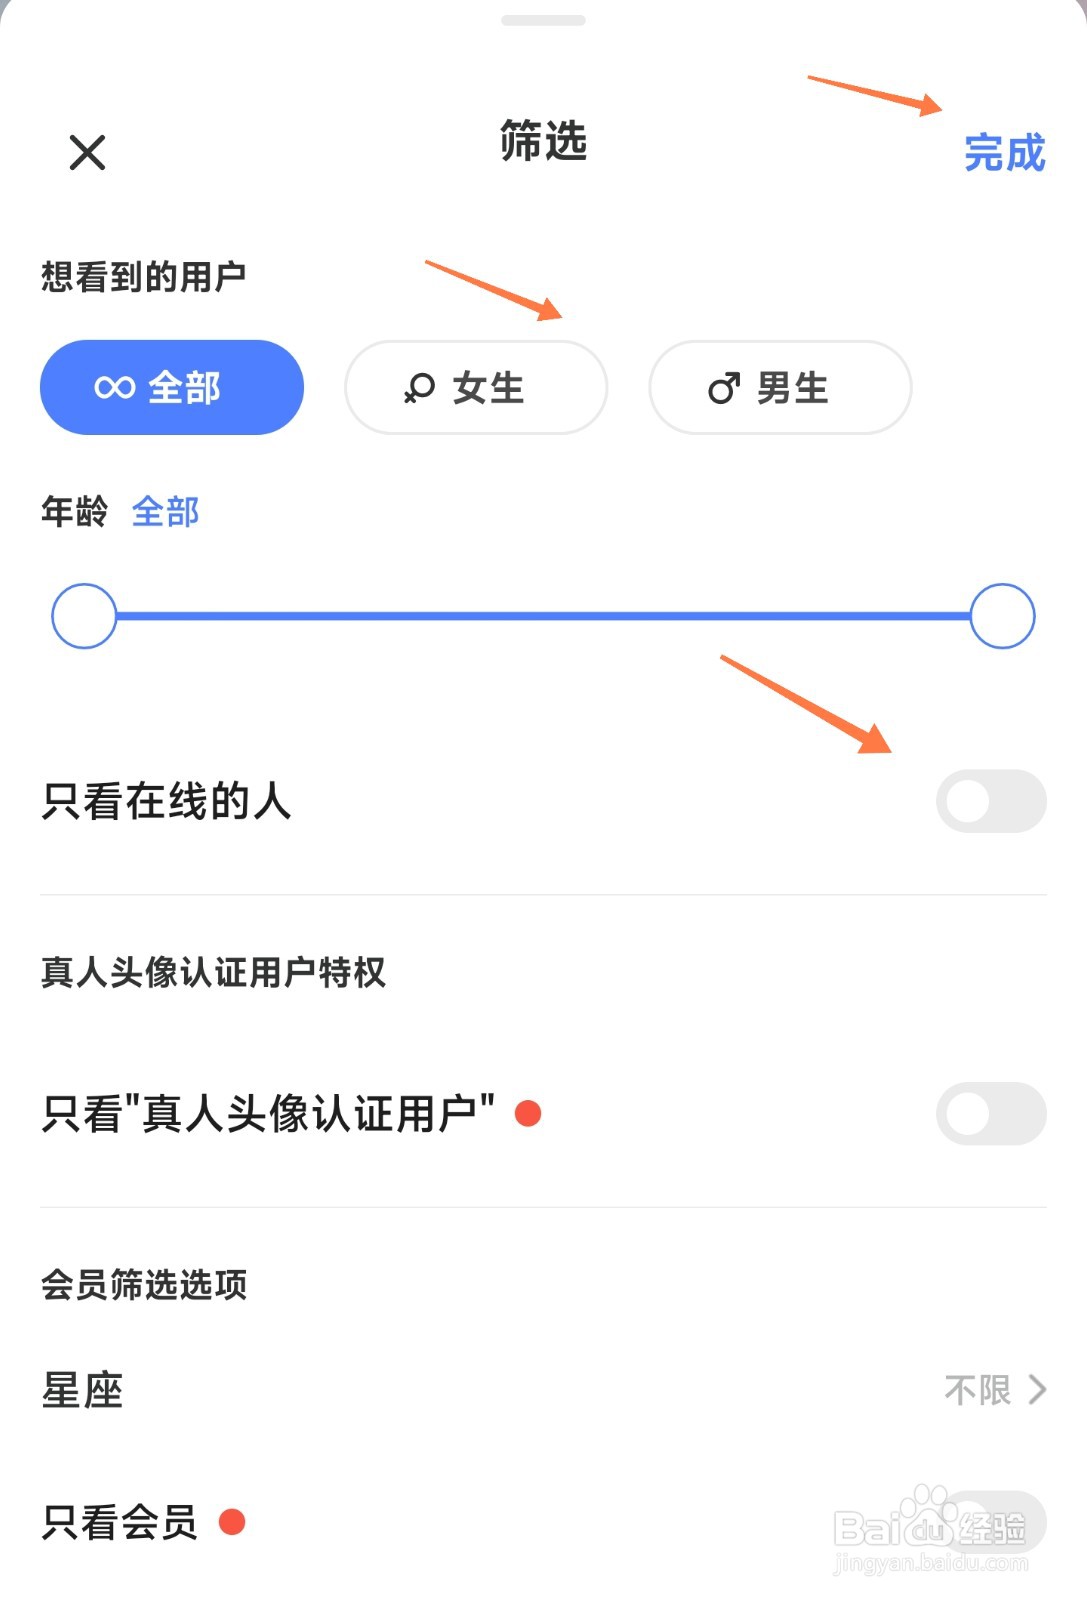Enable 只看在线的人 switch
The height and width of the screenshot is (1600, 1087).
point(991,801)
